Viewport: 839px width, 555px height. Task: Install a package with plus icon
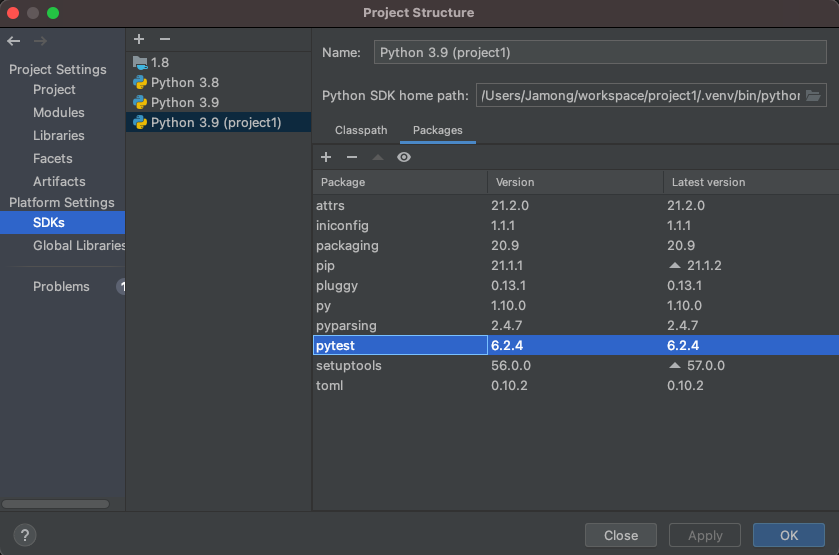point(326,157)
